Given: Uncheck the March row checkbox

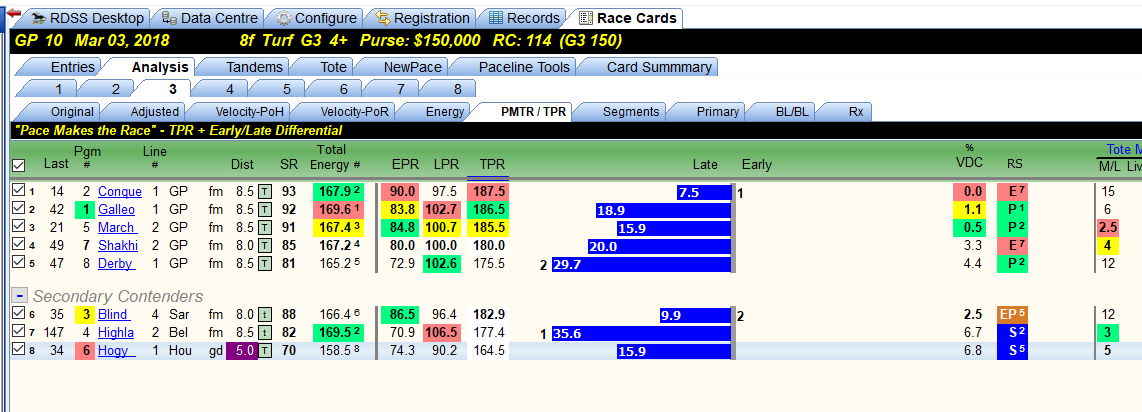Looking at the screenshot, I should 19,227.
